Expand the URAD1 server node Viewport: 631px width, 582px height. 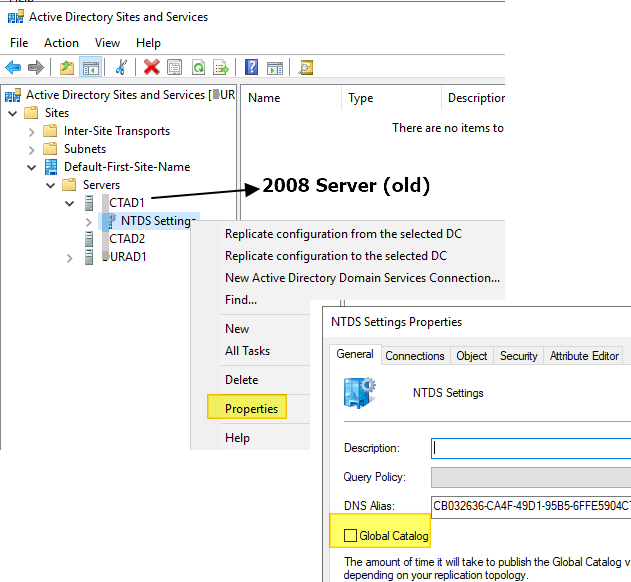pyautogui.click(x=70, y=258)
